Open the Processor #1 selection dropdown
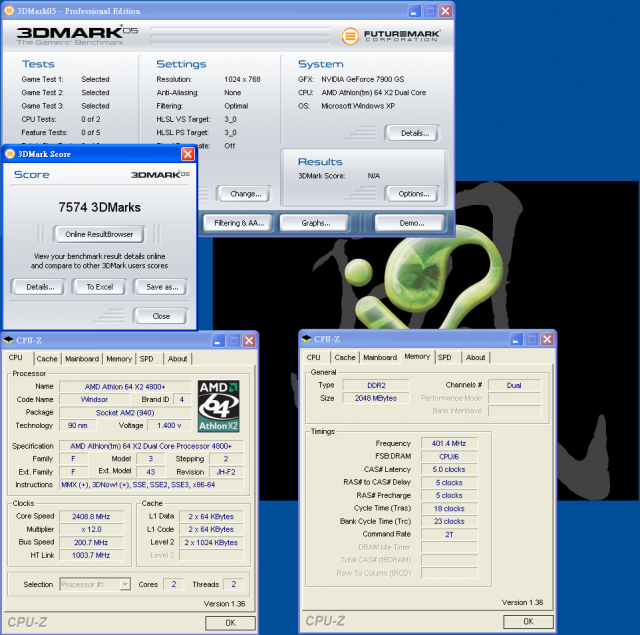The height and width of the screenshot is (635, 640). pyautogui.click(x=125, y=584)
